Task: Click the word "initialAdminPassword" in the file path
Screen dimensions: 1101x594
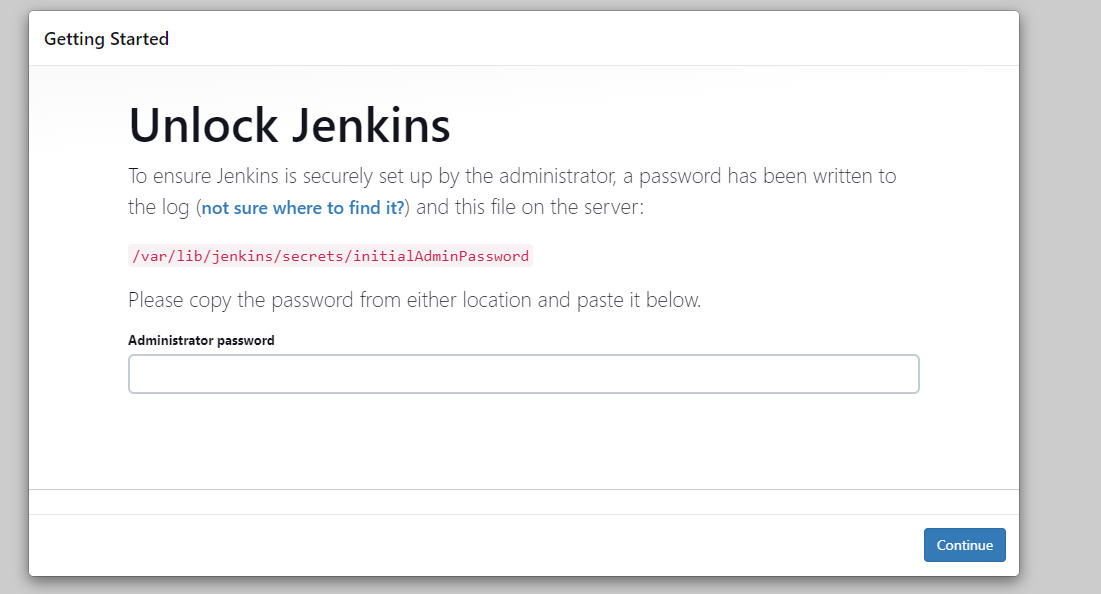Action: [440, 256]
